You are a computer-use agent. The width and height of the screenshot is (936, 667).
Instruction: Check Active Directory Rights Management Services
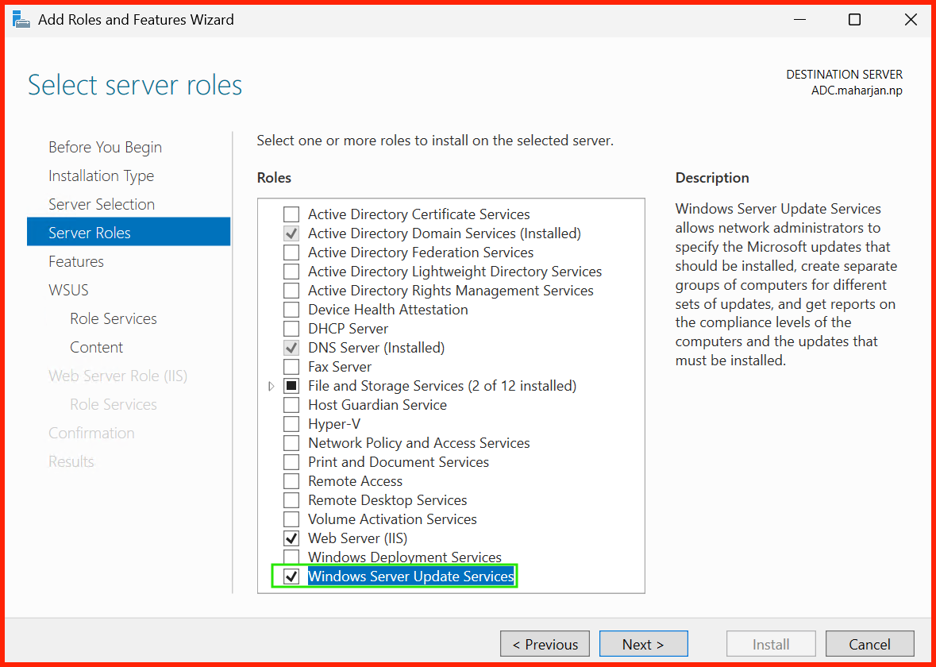291,291
